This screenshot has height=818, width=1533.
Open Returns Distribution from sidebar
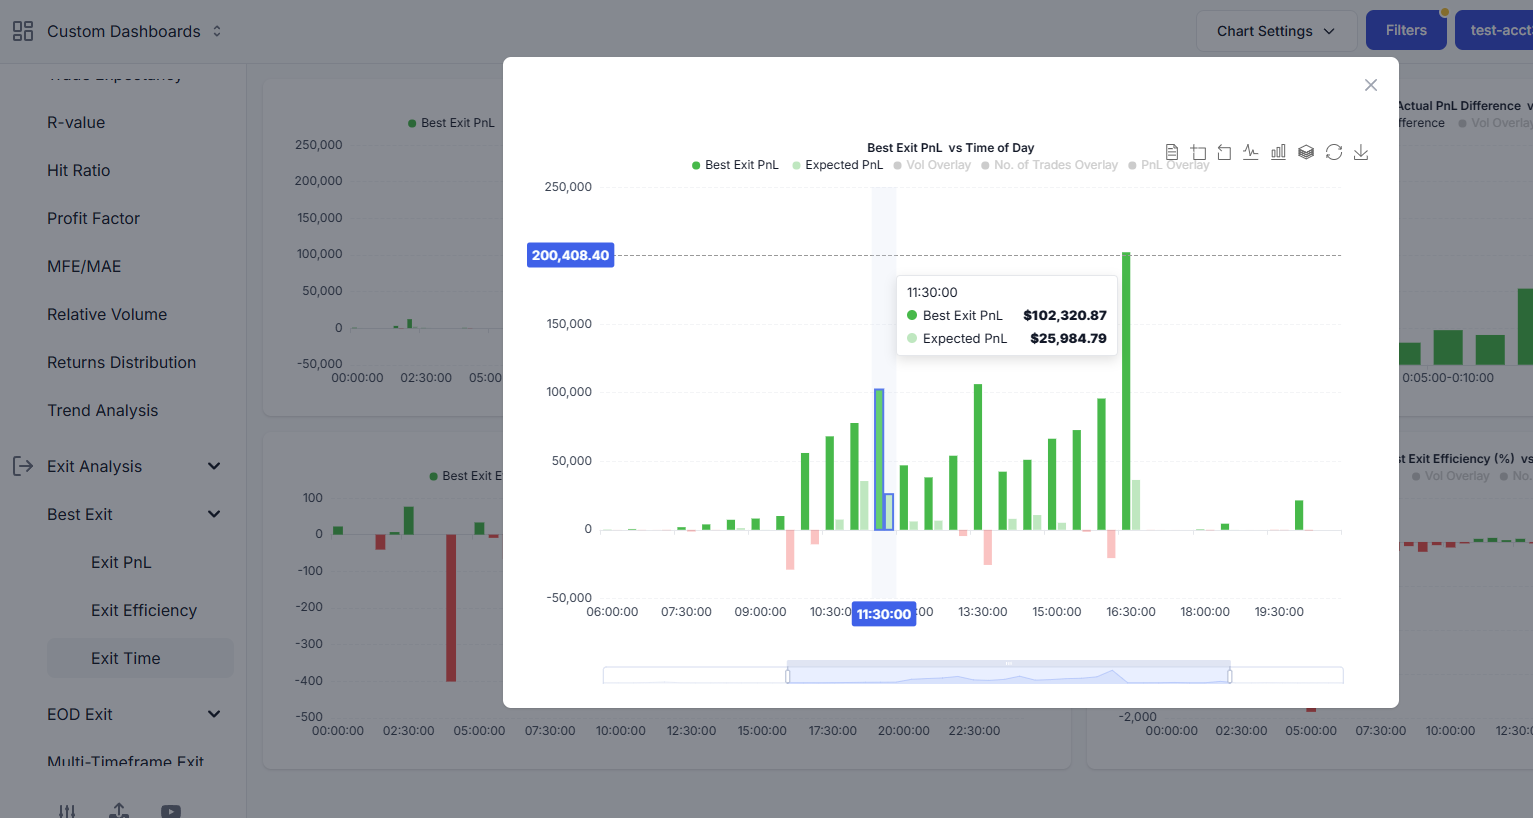(121, 362)
